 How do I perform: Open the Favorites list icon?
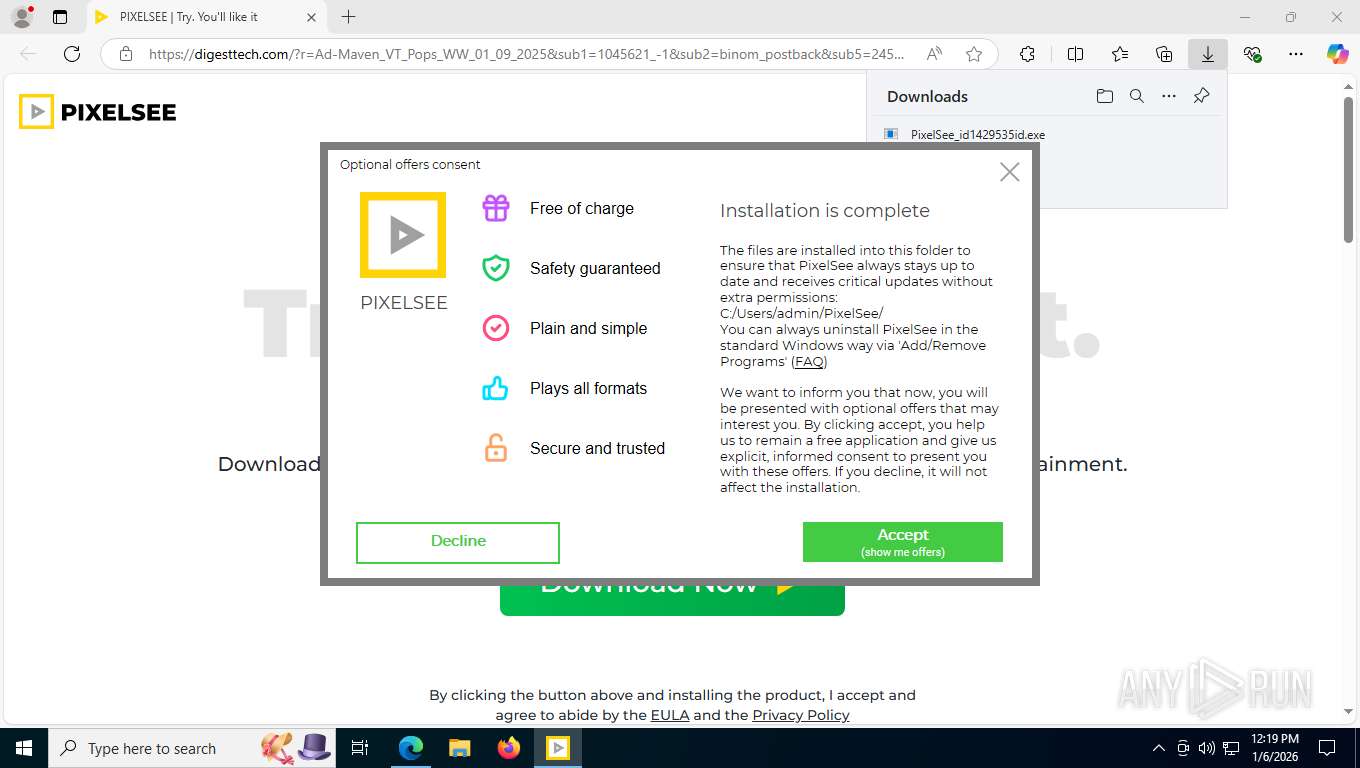pos(1119,54)
